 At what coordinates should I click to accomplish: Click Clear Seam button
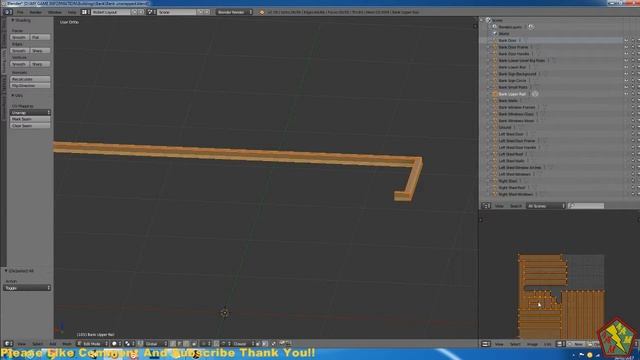[x=30, y=126]
